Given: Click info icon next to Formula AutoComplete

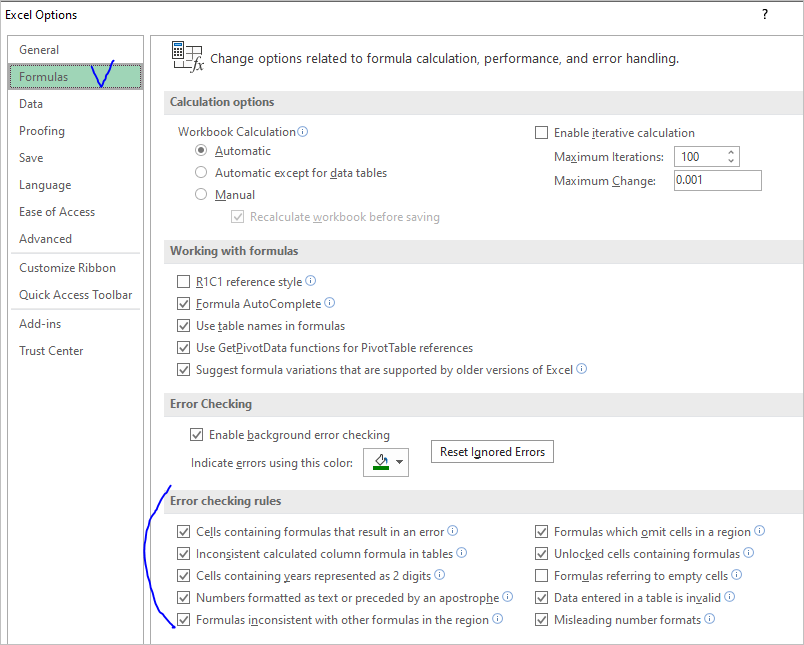Looking at the screenshot, I should tap(330, 303).
